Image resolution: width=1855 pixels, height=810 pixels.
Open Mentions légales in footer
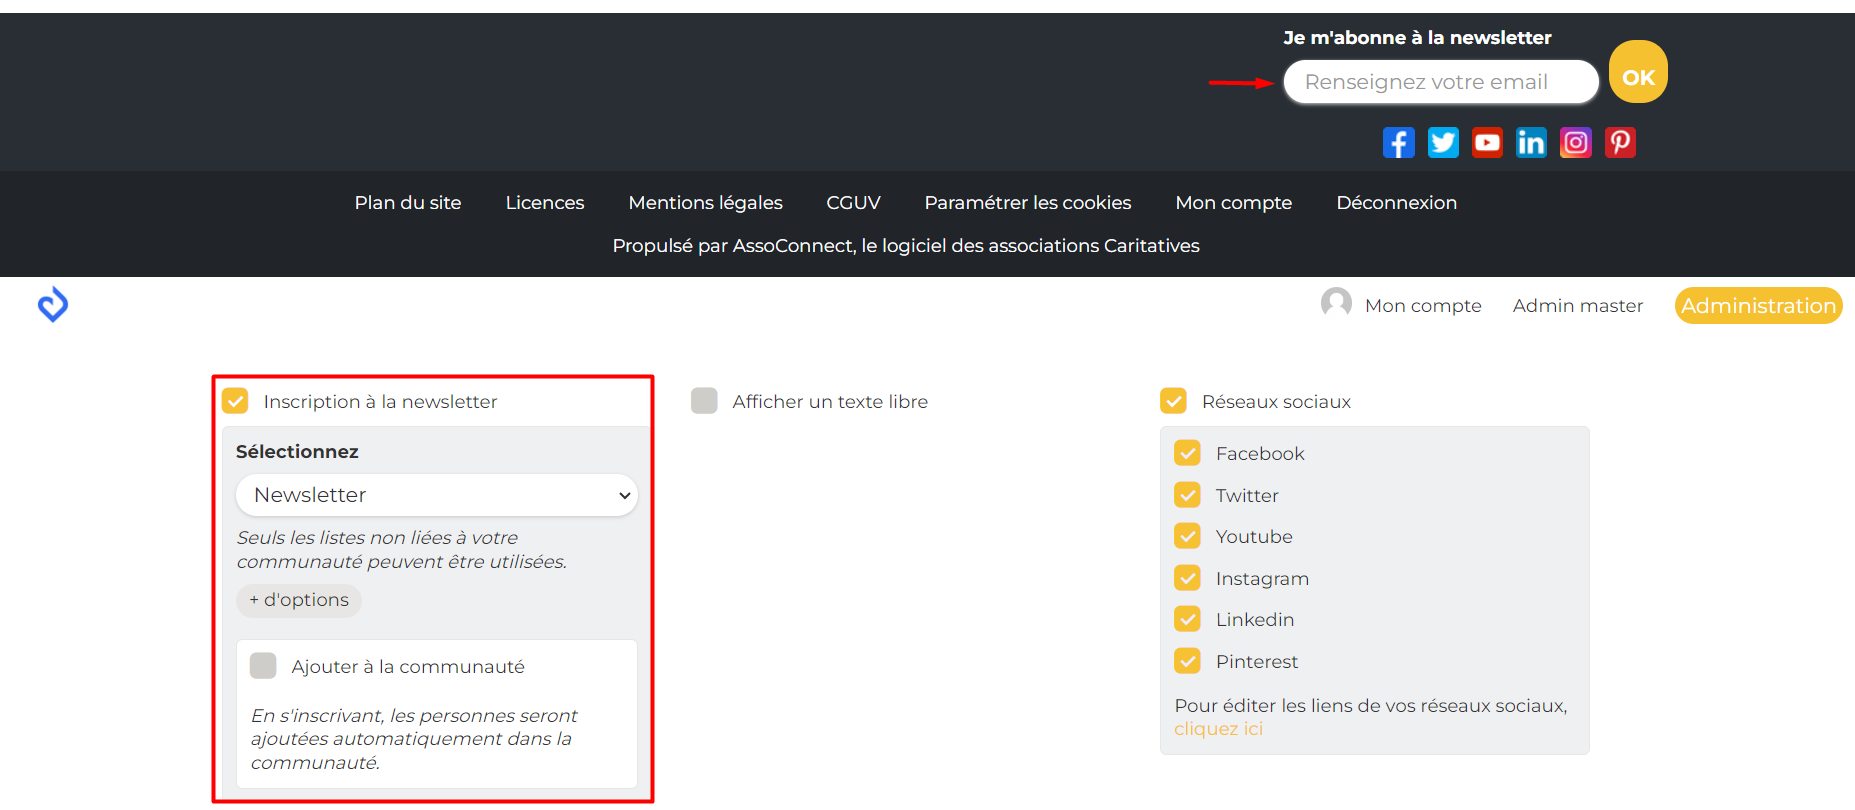705,203
